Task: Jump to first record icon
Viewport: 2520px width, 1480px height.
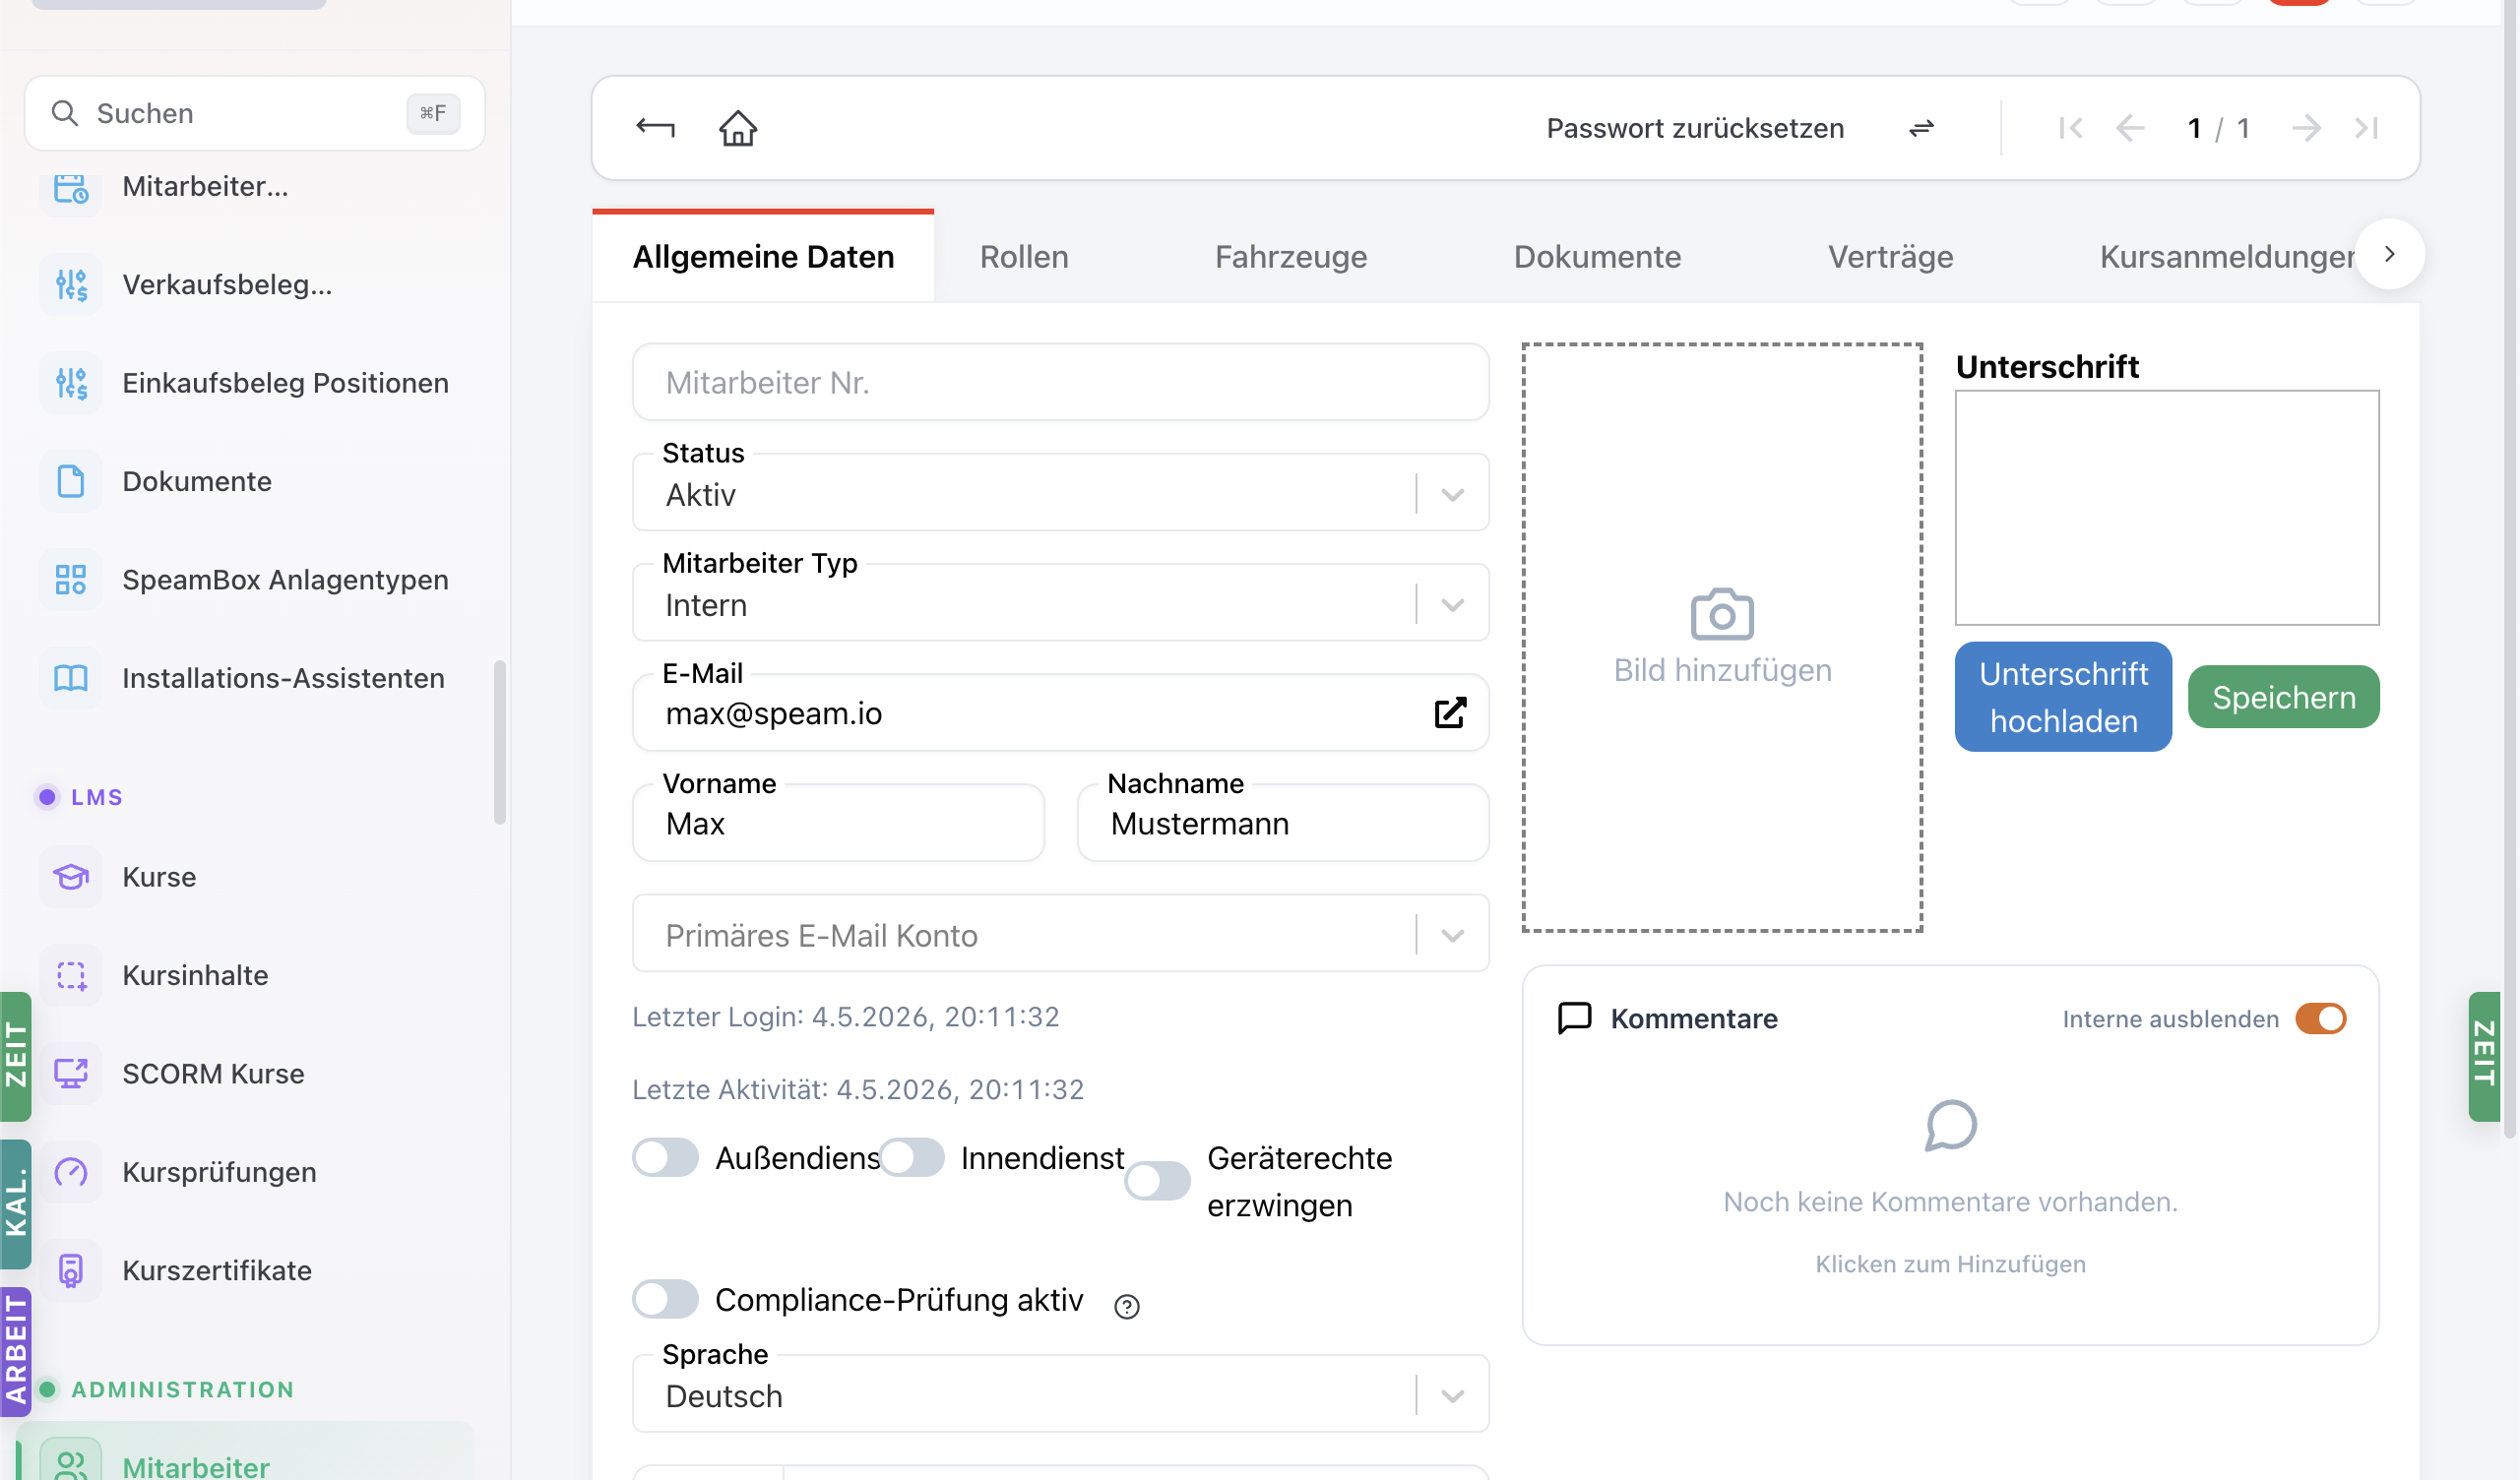Action: point(2070,128)
